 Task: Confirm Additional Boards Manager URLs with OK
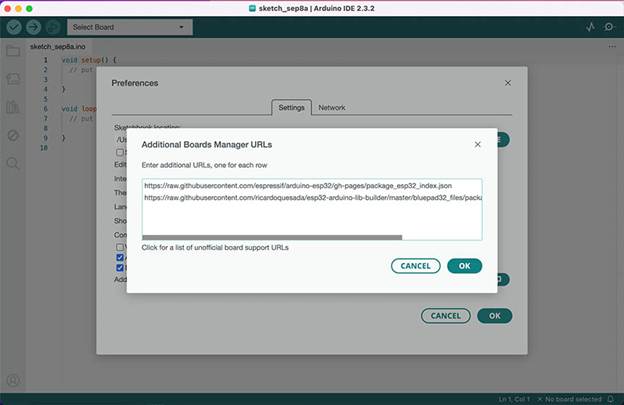click(464, 266)
